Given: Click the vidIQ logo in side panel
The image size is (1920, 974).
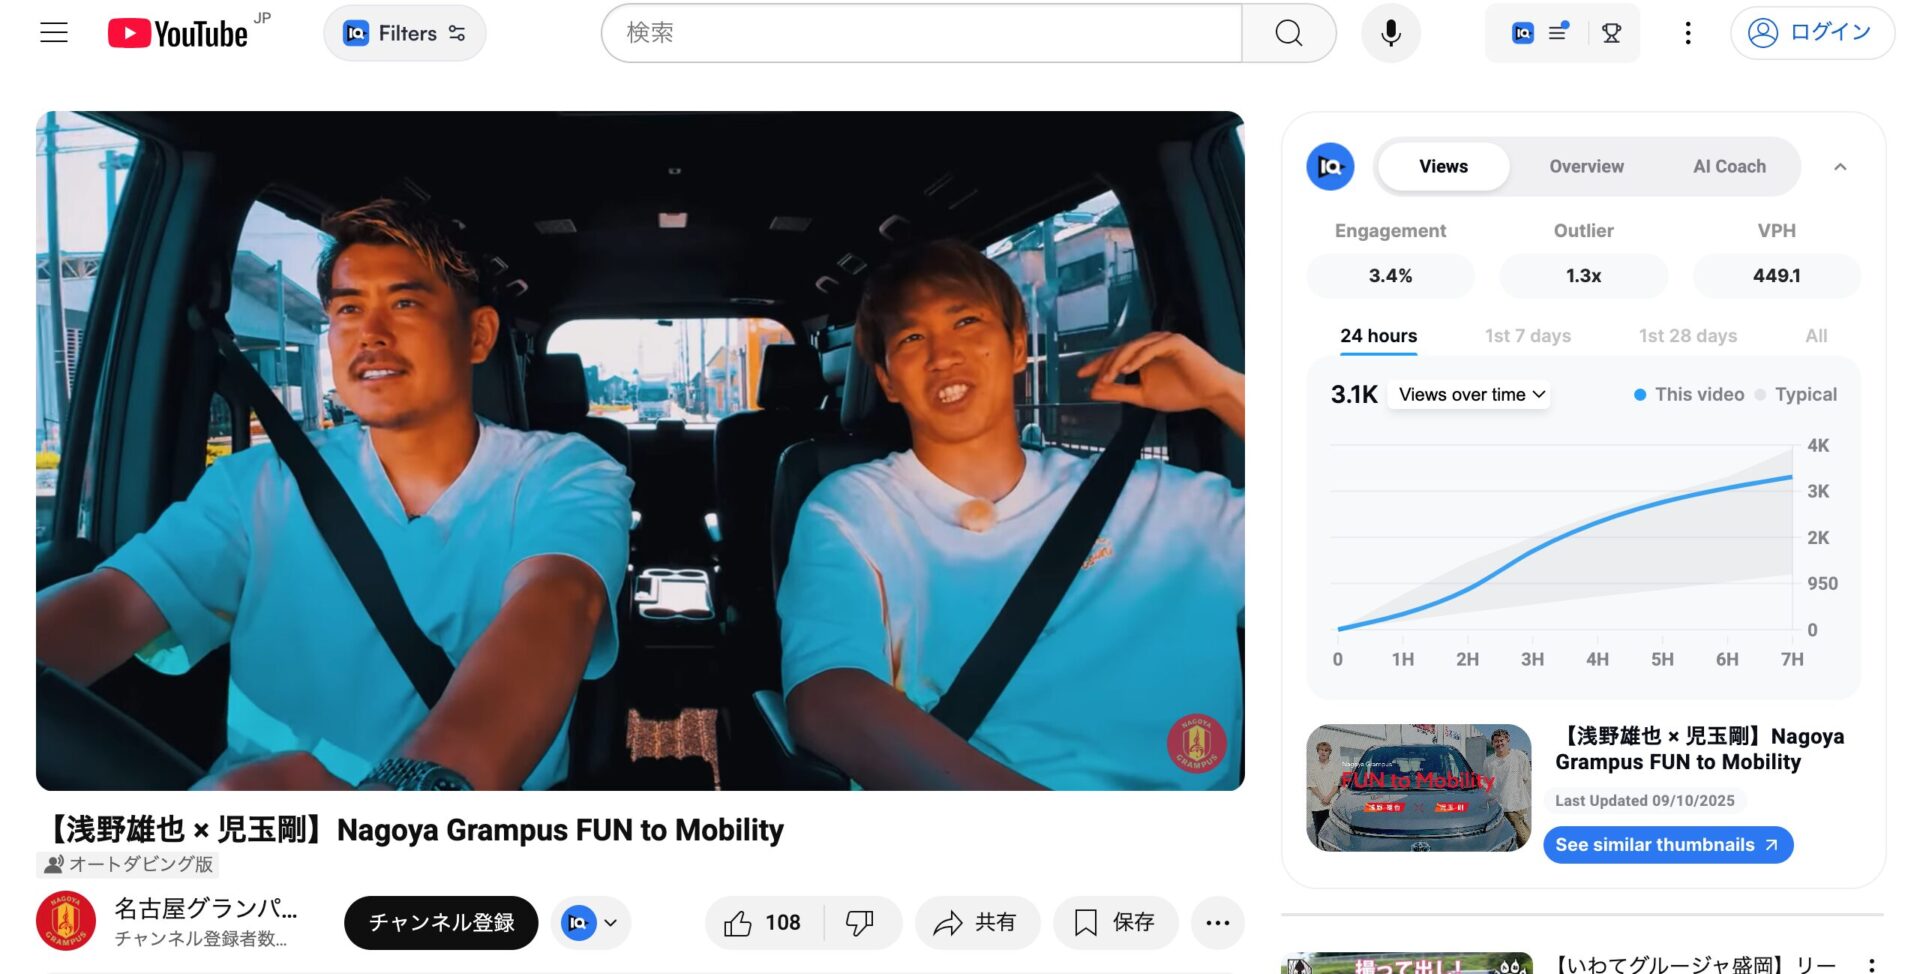Looking at the screenshot, I should point(1330,167).
